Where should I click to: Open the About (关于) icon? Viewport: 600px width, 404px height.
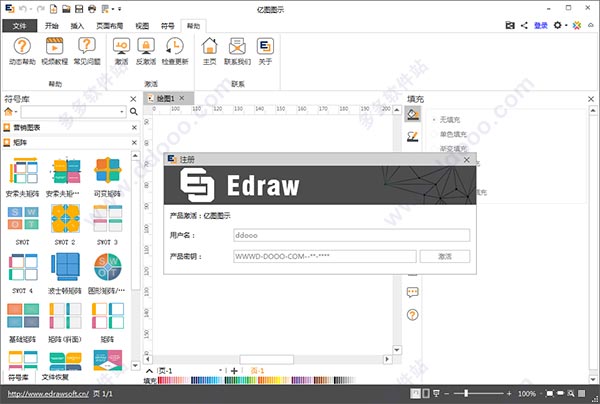(265, 51)
